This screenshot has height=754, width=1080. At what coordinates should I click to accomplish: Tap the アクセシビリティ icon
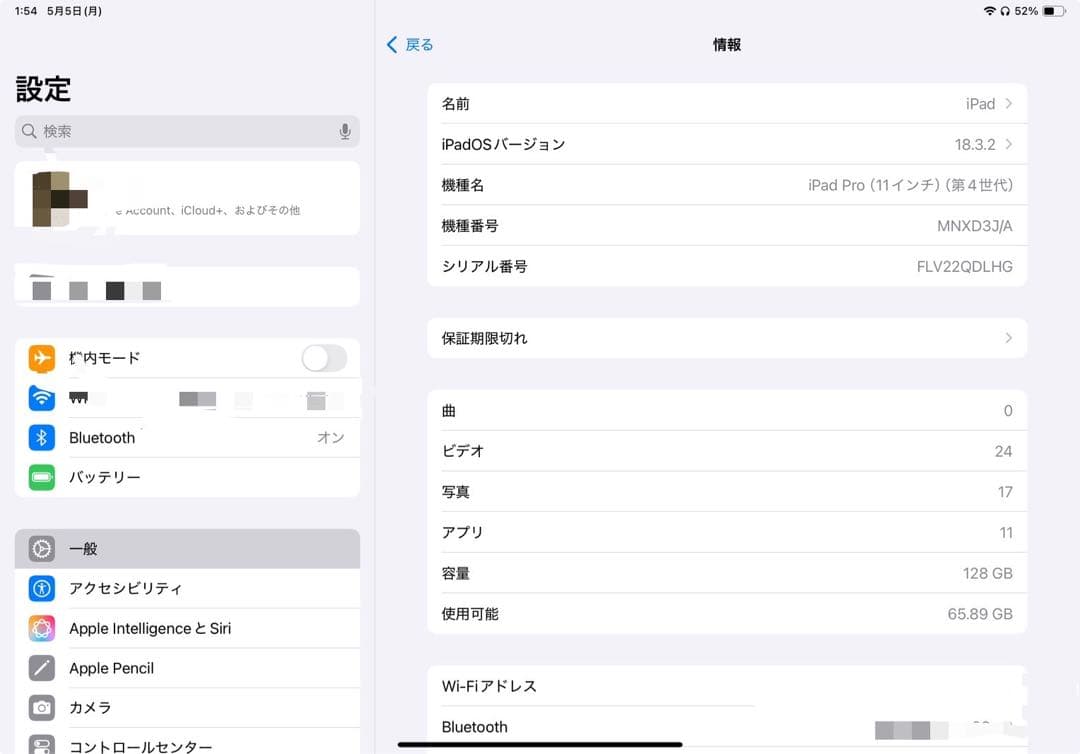[41, 588]
